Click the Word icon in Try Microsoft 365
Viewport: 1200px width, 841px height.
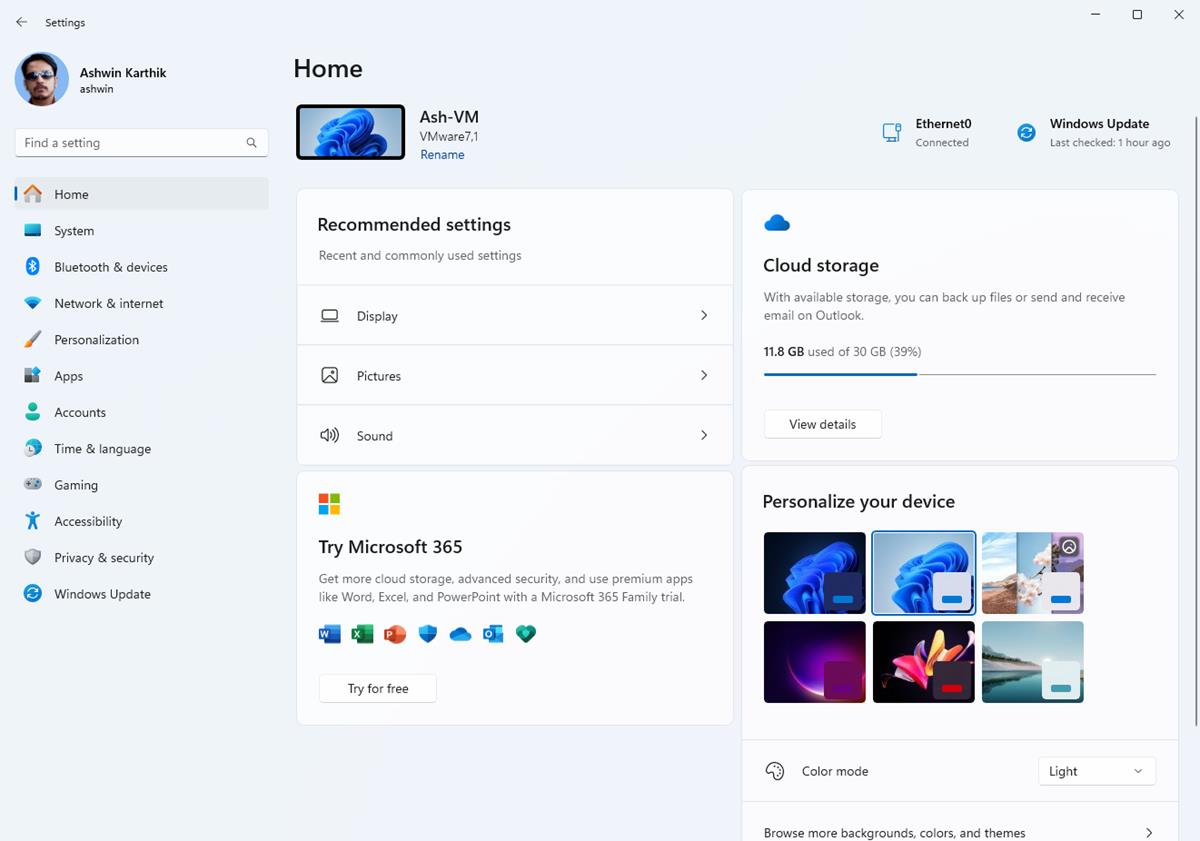click(330, 634)
